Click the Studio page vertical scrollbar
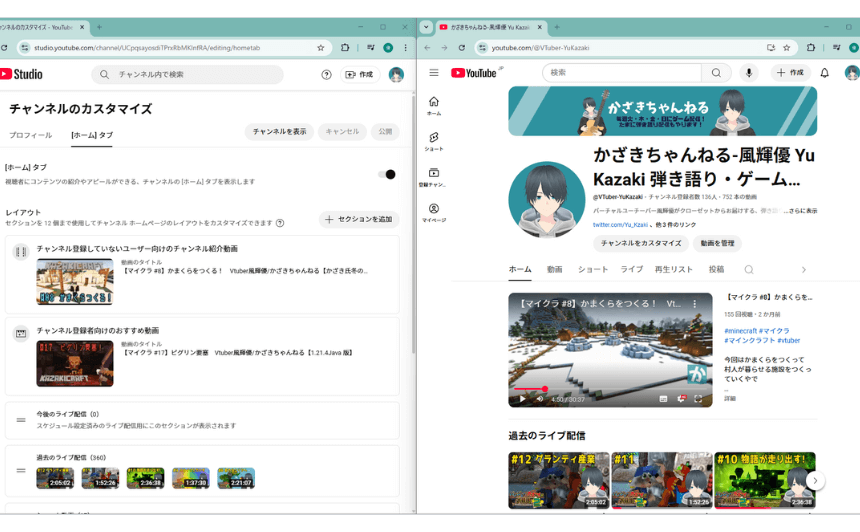This screenshot has width=860, height=532. [x=414, y=225]
